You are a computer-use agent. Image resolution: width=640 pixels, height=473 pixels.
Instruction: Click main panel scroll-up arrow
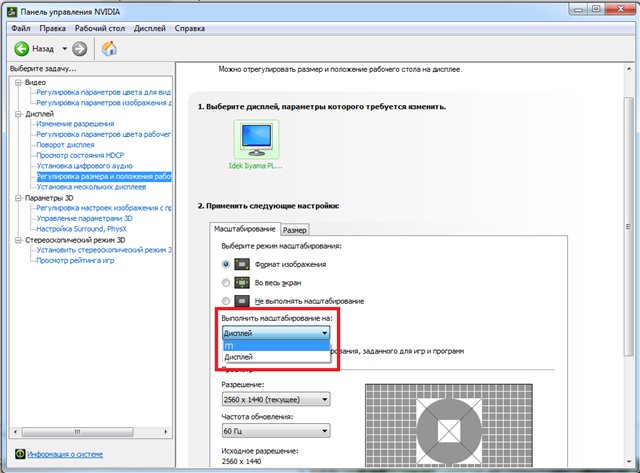(629, 69)
